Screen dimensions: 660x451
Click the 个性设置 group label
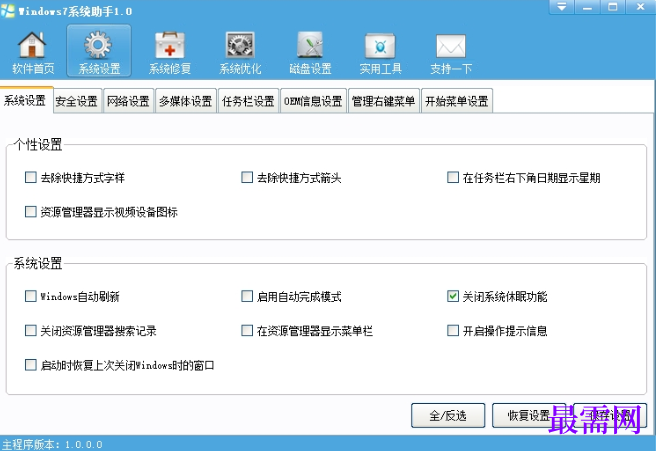point(38,144)
